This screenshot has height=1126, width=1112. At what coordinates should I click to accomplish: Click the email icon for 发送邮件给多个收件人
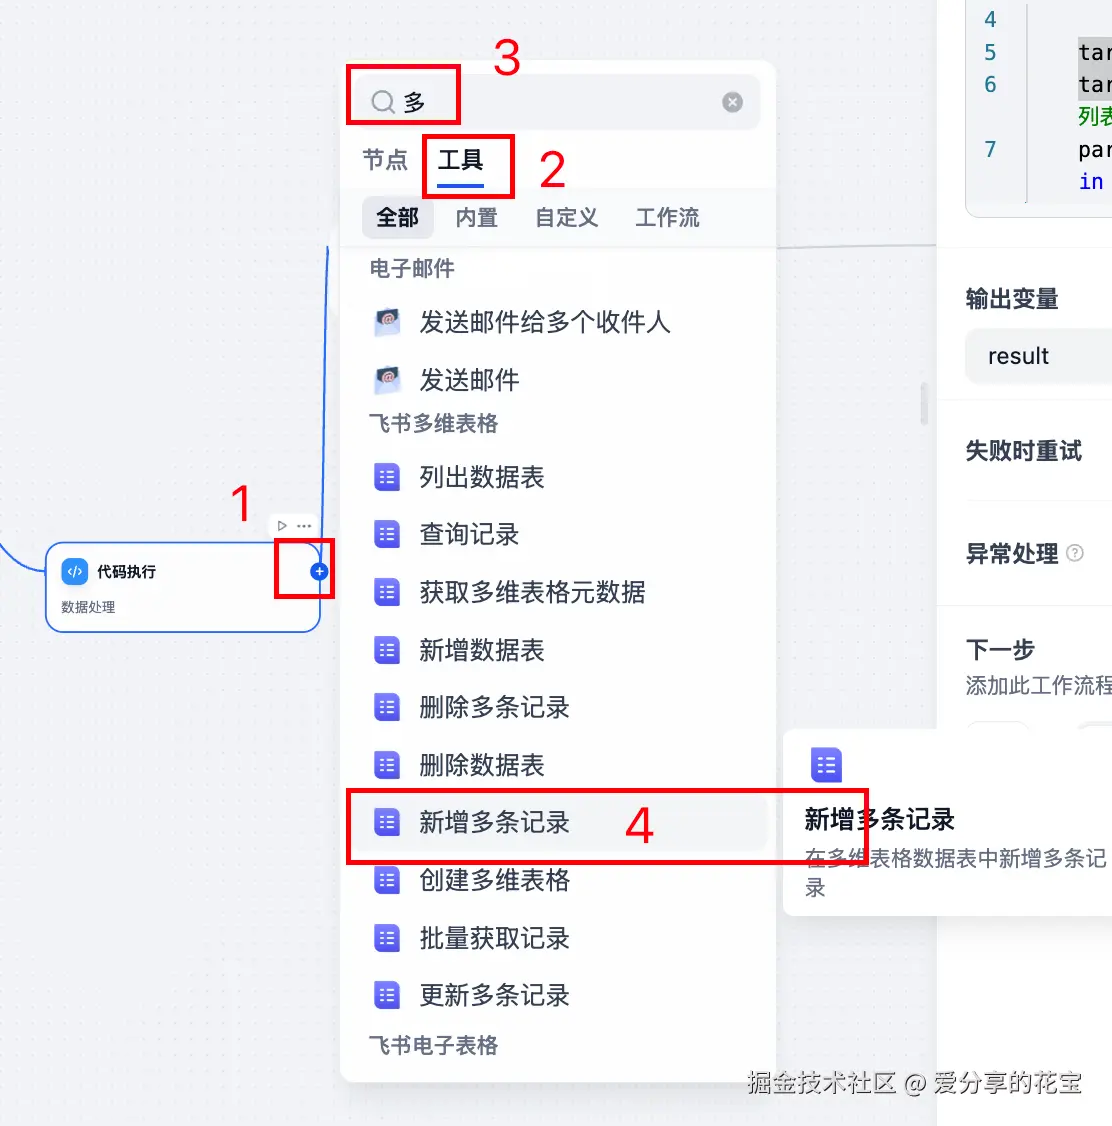(388, 322)
